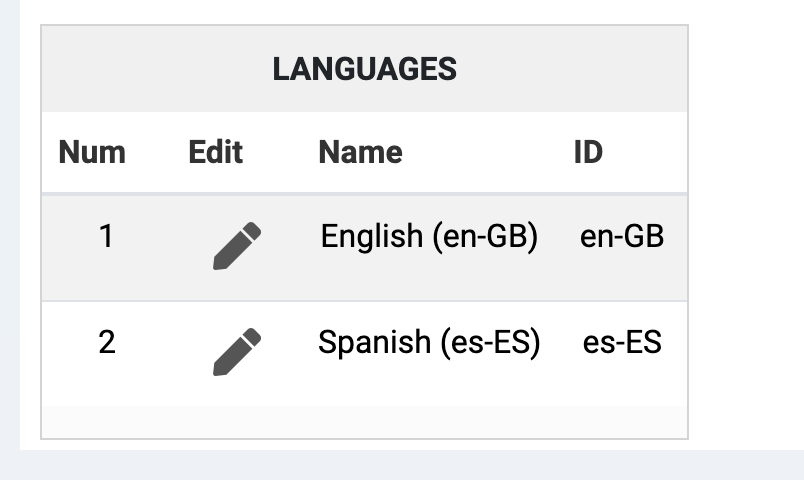Screen dimensions: 804x480
Task: Click the LANGUAGES table title
Action: tap(364, 69)
